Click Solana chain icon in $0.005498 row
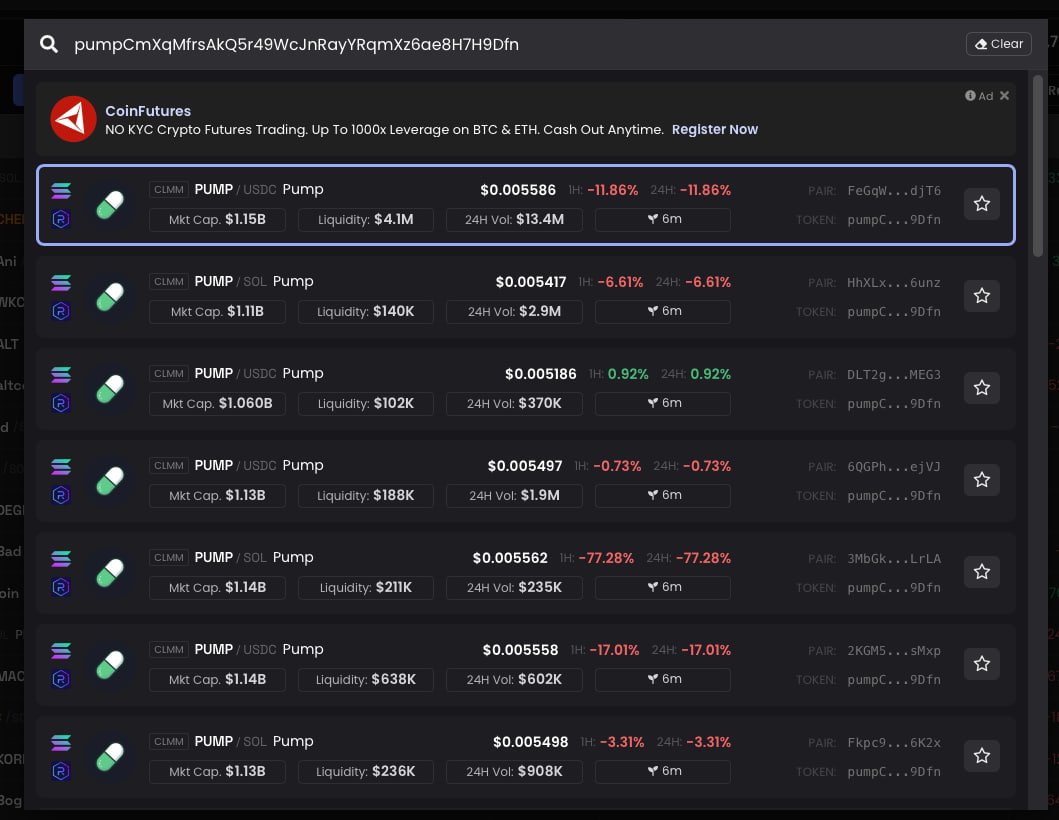The image size is (1059, 820). tap(61, 742)
